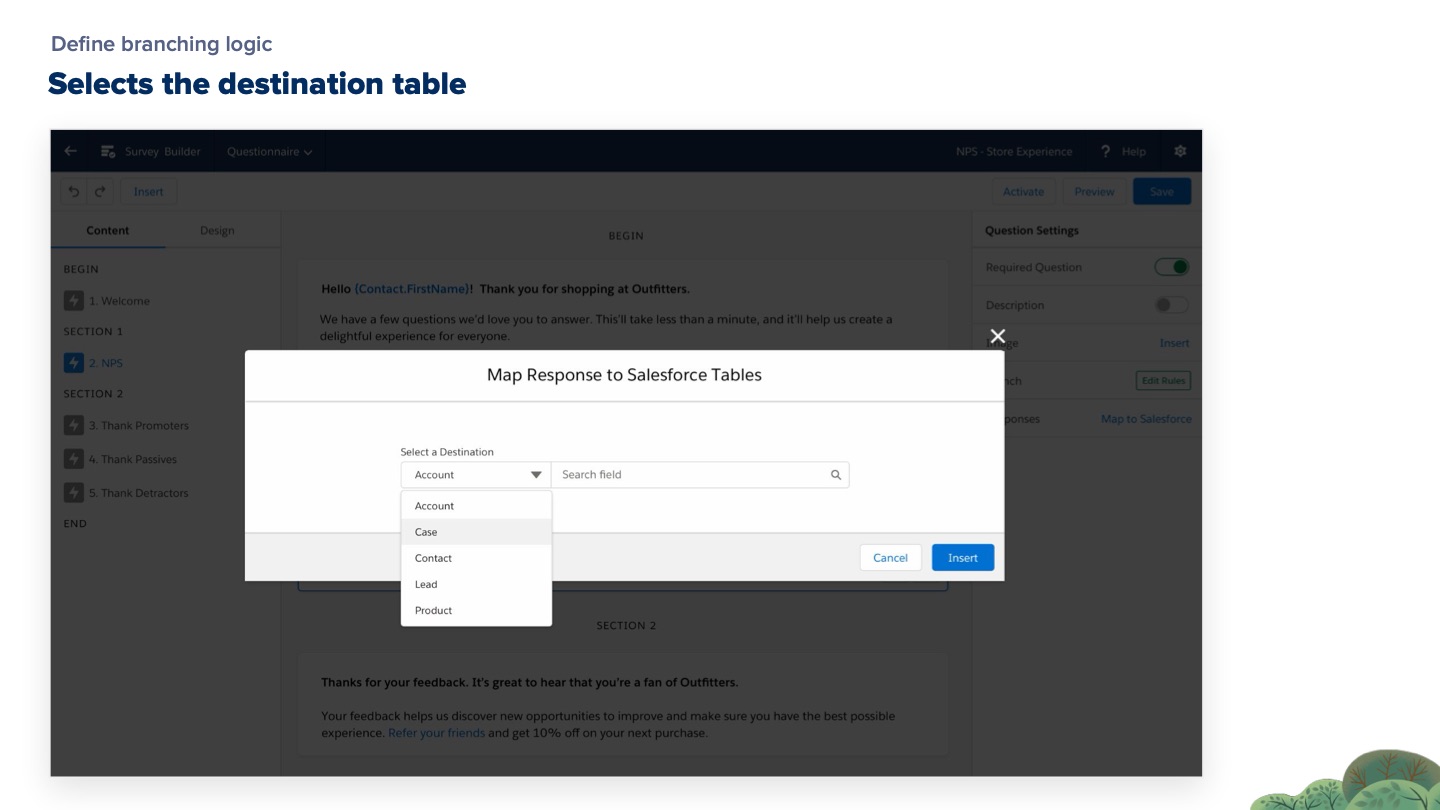The height and width of the screenshot is (810, 1440).
Task: Open the Questionnaire dropdown
Action: point(270,152)
